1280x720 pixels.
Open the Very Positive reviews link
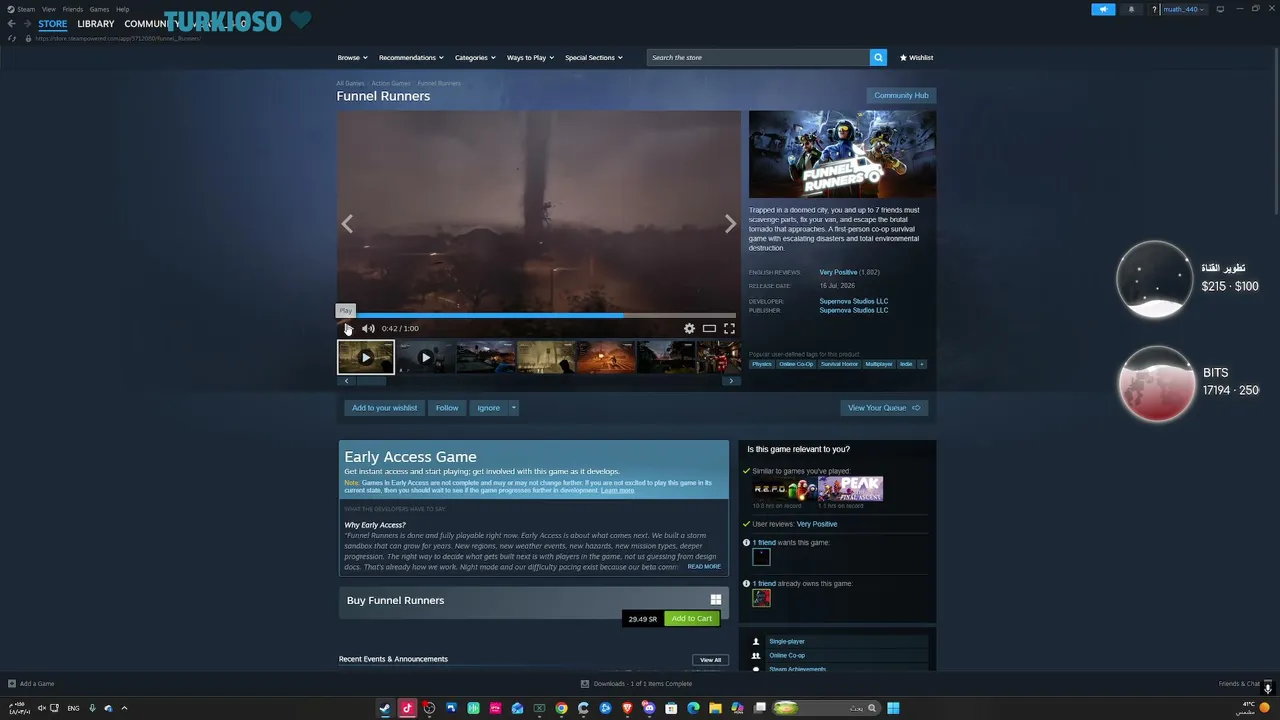[838, 272]
